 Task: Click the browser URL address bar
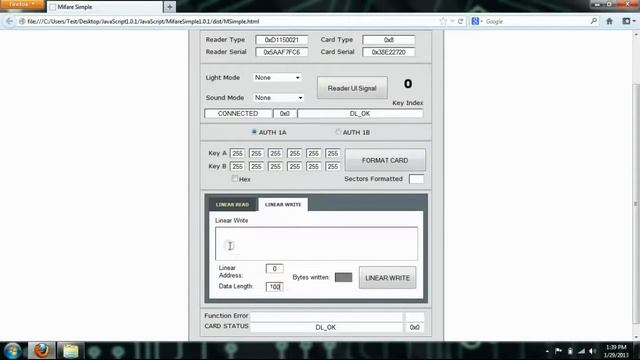tap(229, 21)
